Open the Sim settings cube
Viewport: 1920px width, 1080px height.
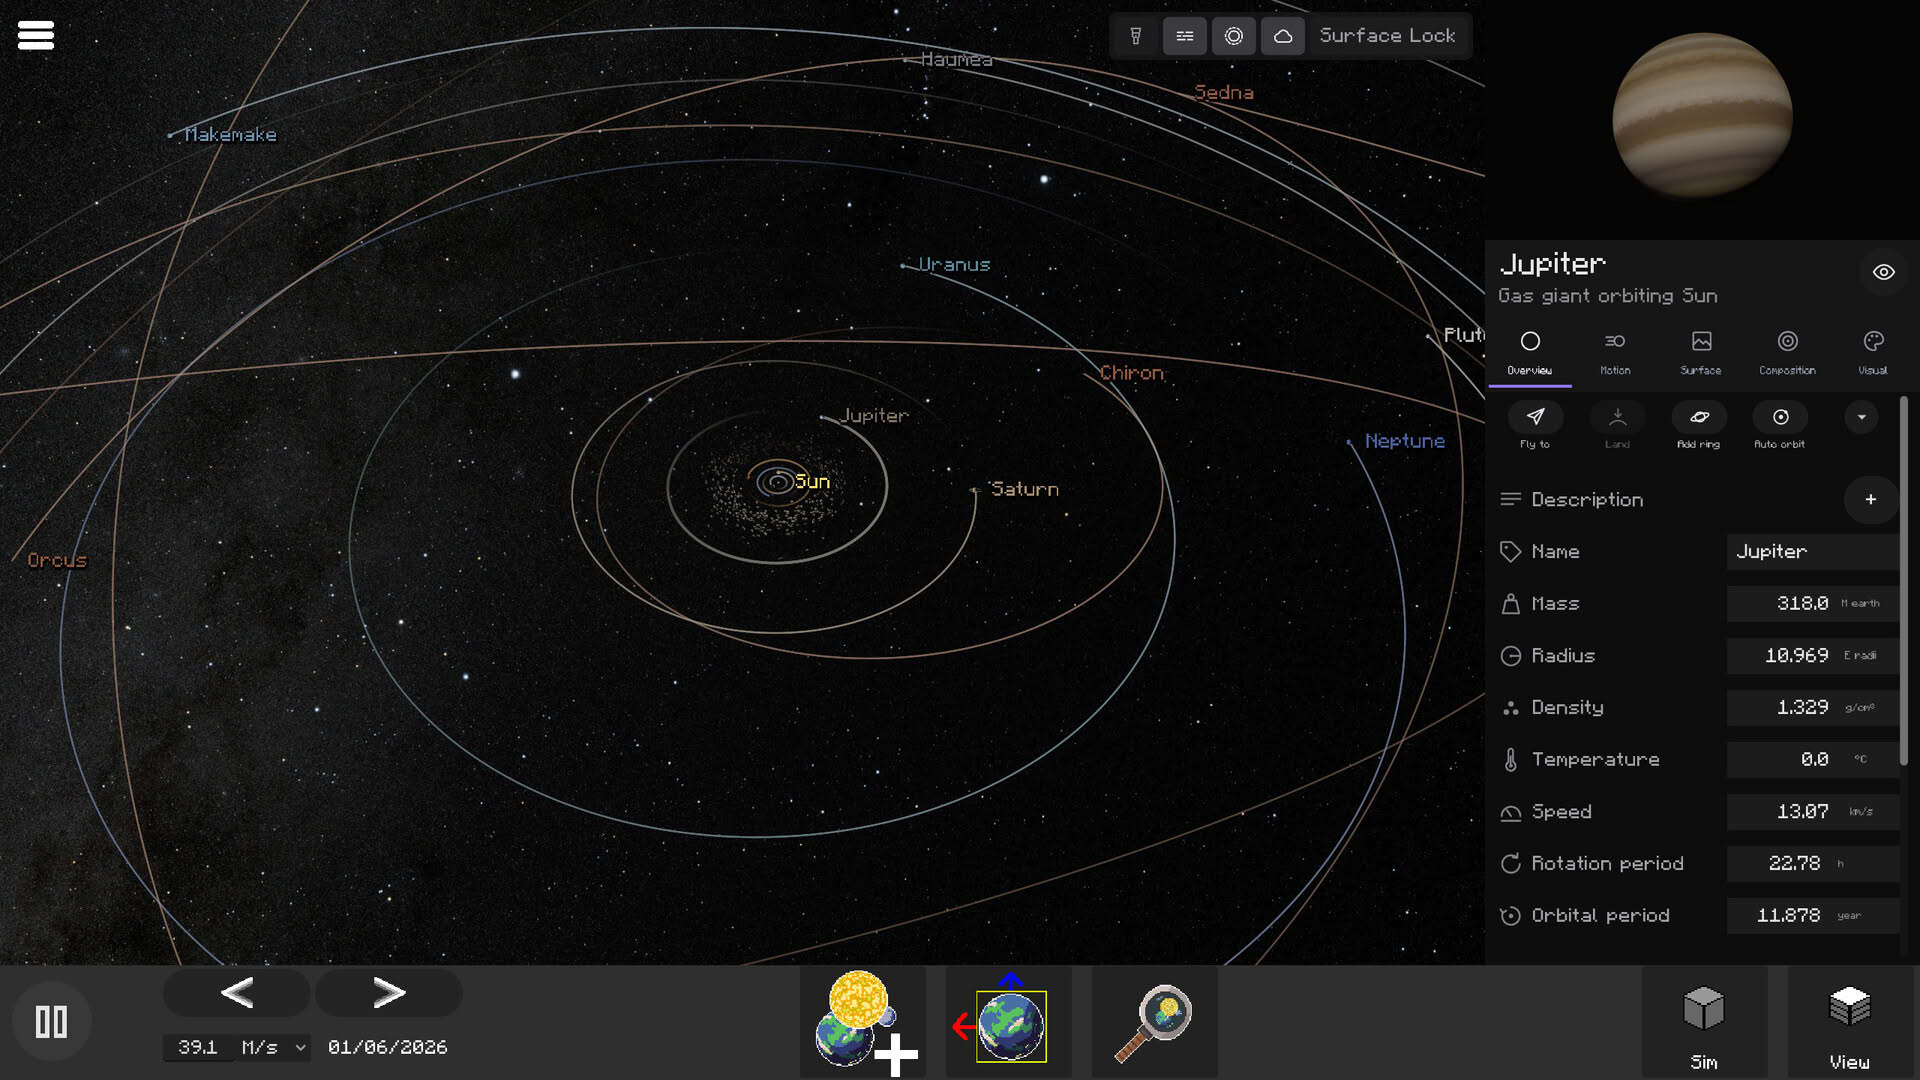(x=1704, y=1022)
